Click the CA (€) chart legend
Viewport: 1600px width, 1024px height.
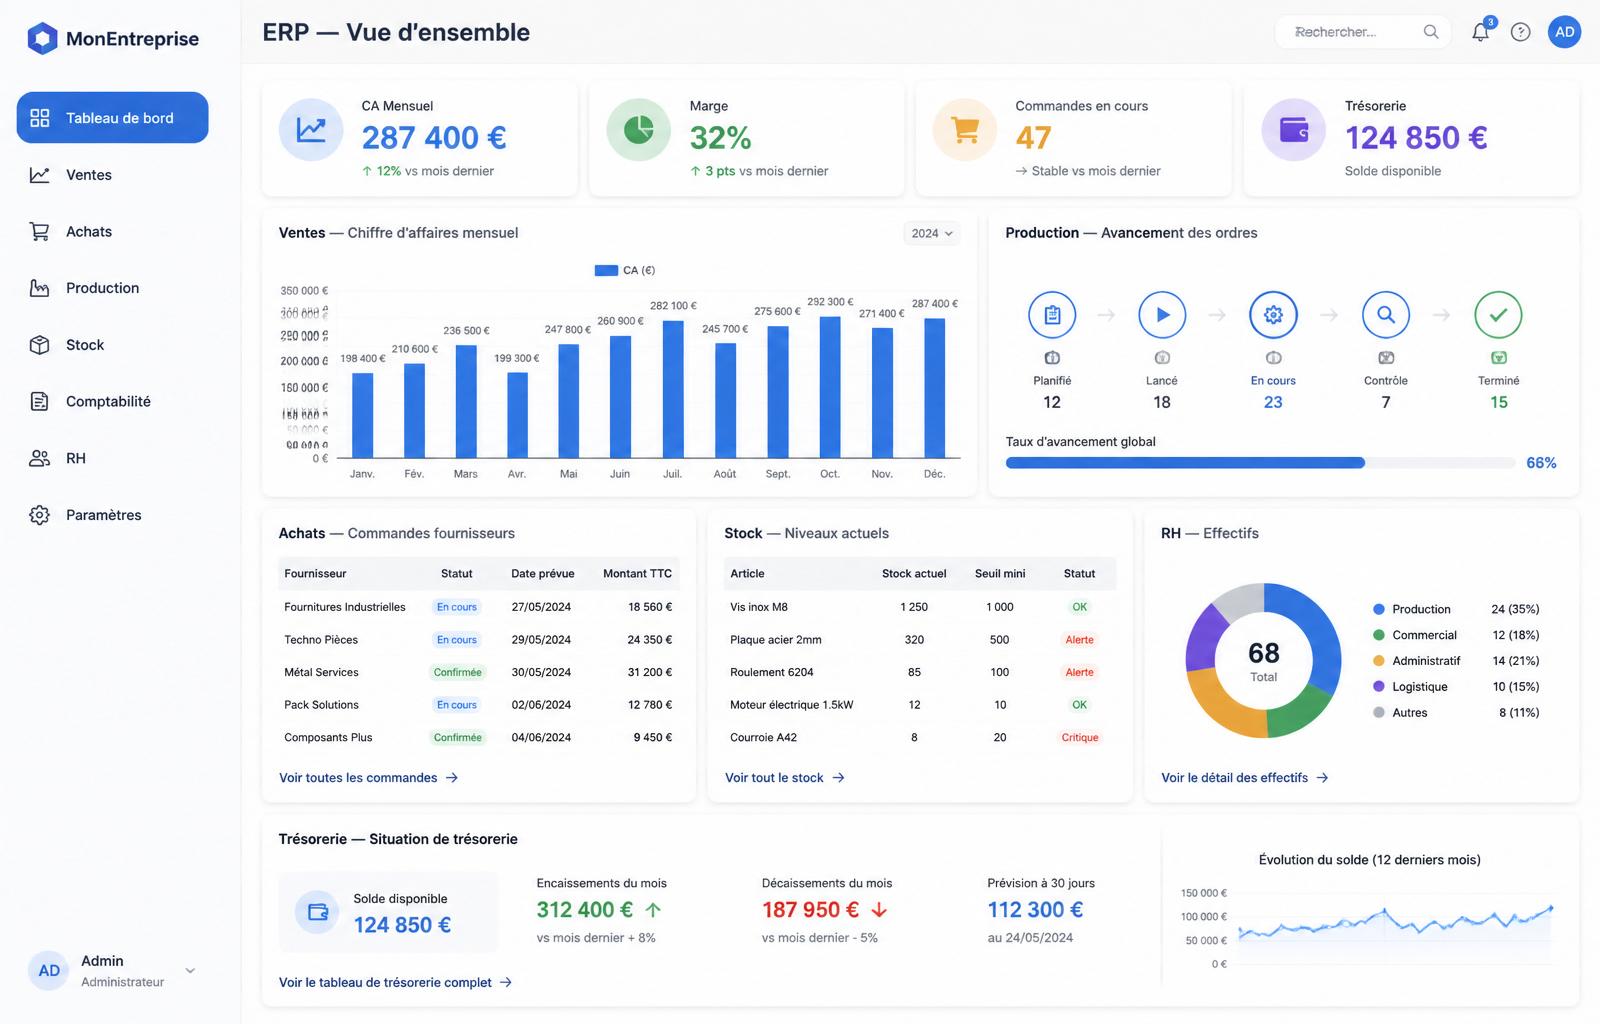[625, 270]
